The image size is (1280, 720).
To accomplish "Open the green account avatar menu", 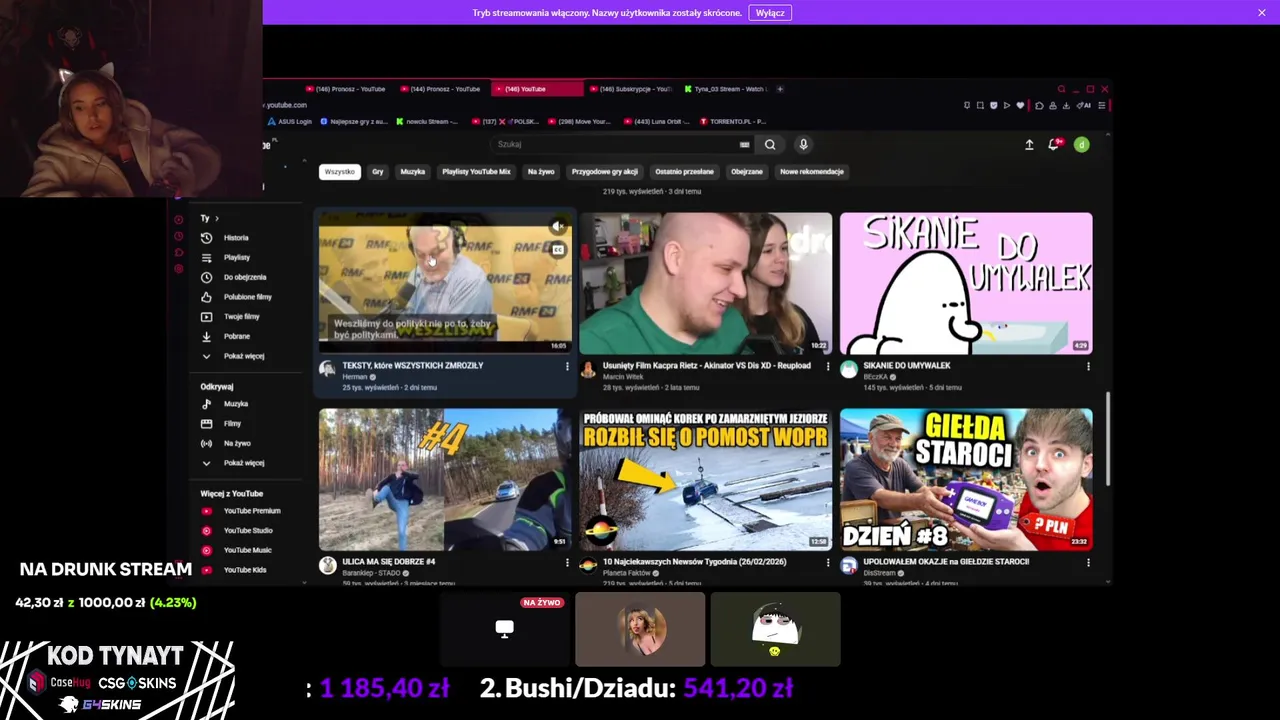I will [1081, 145].
